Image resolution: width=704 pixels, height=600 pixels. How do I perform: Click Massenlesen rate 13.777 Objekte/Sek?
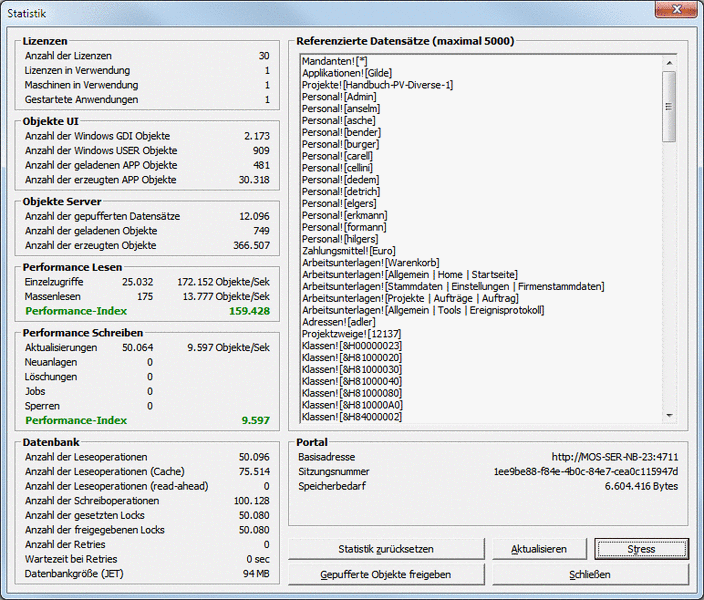226,297
